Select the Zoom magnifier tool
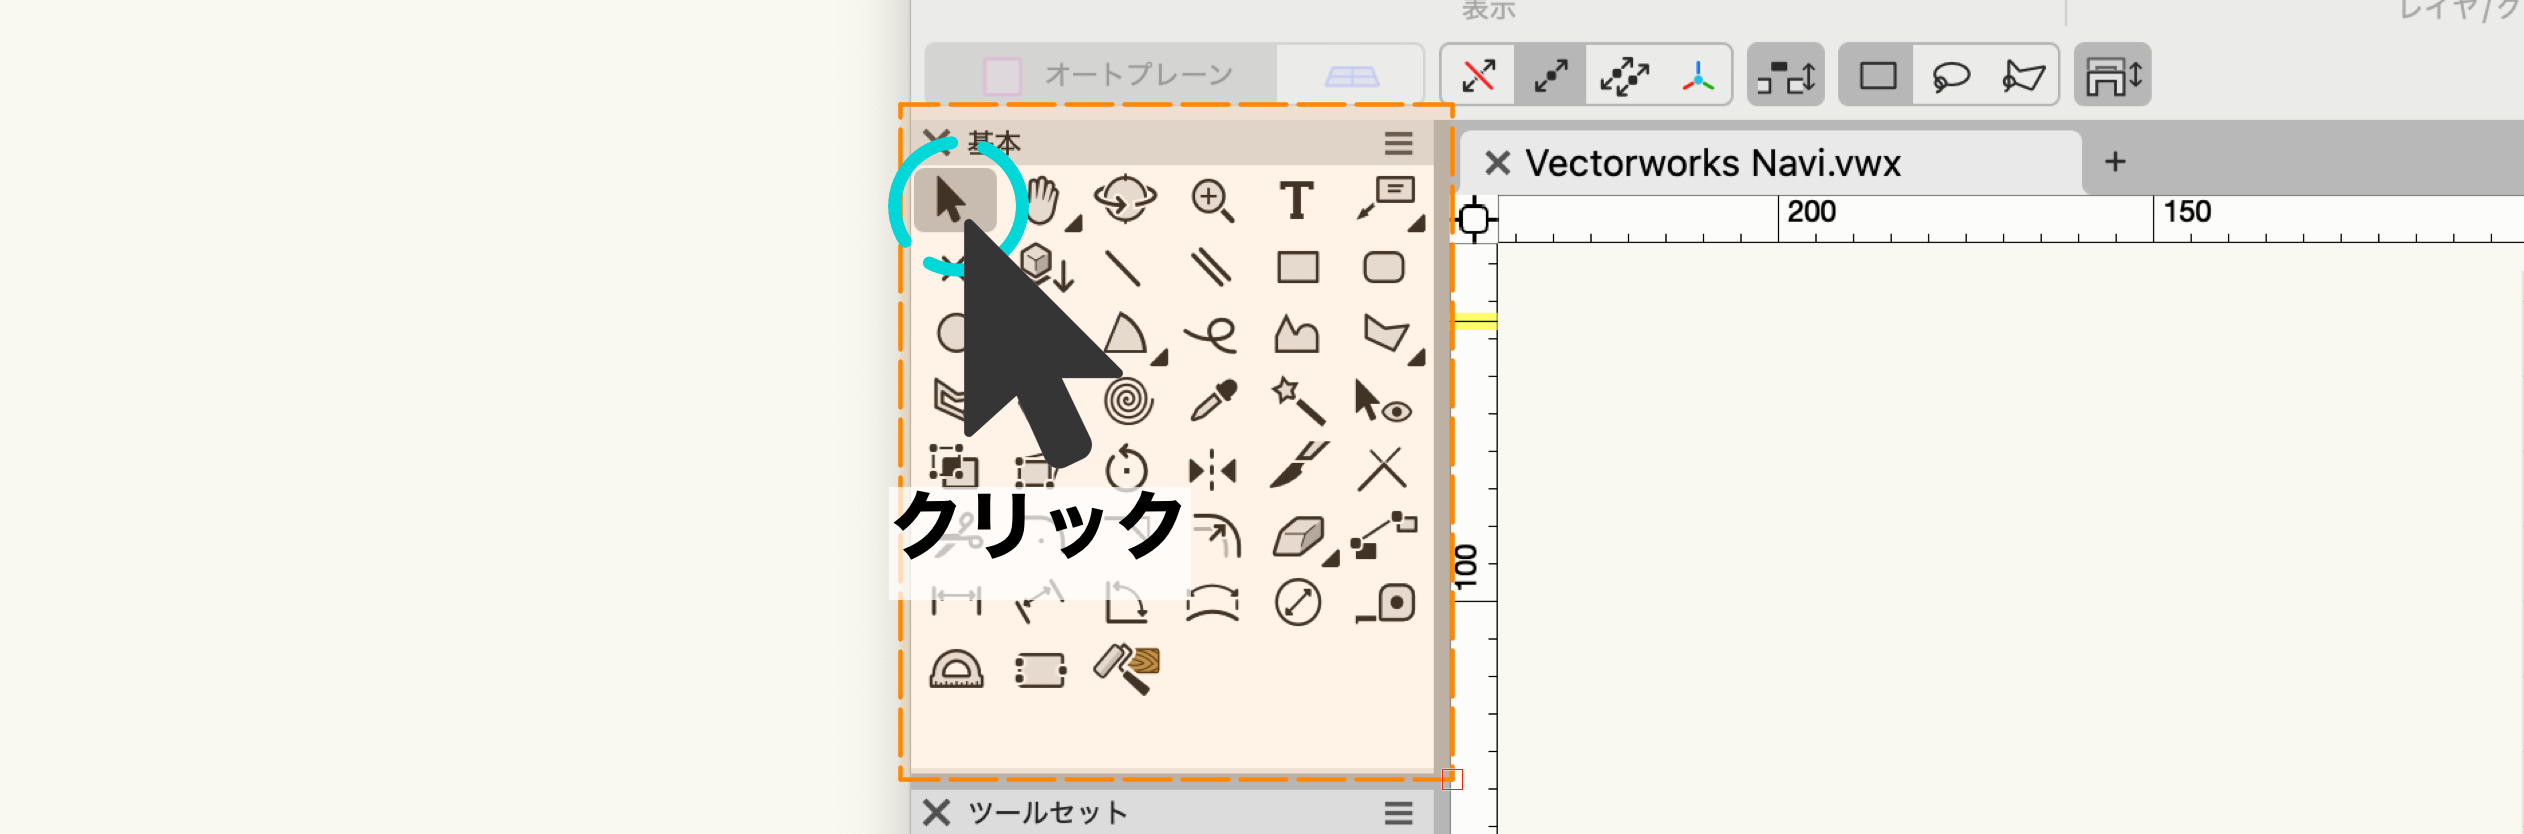Viewport: 2524px width, 834px height. [x=1212, y=200]
